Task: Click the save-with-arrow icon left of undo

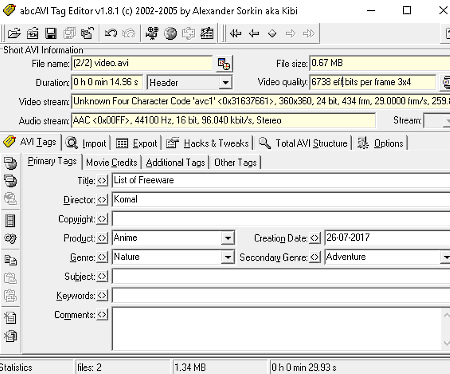Action: 88,33
